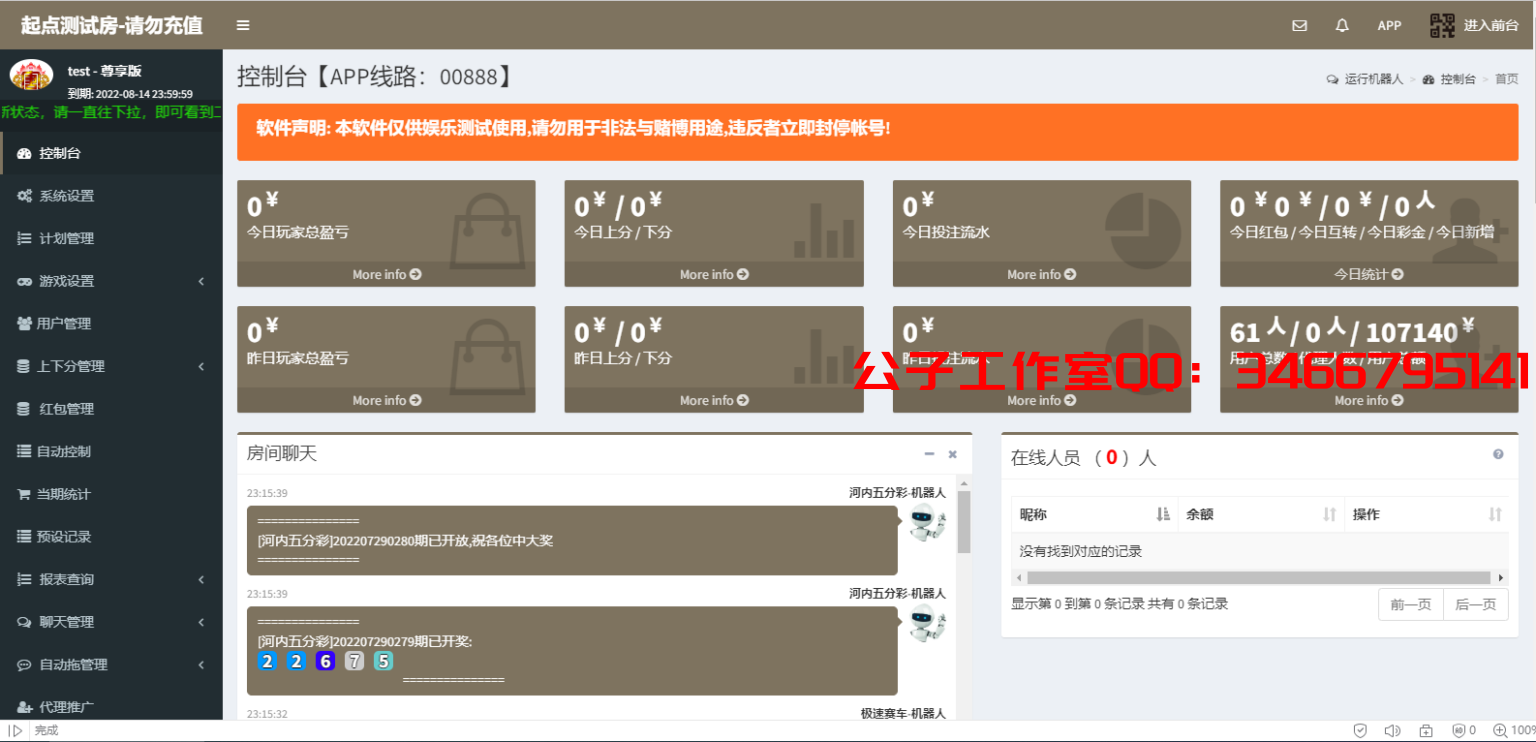This screenshot has width=1536, height=742.
Task: Click 前一页 pagination button
Action: (1411, 604)
